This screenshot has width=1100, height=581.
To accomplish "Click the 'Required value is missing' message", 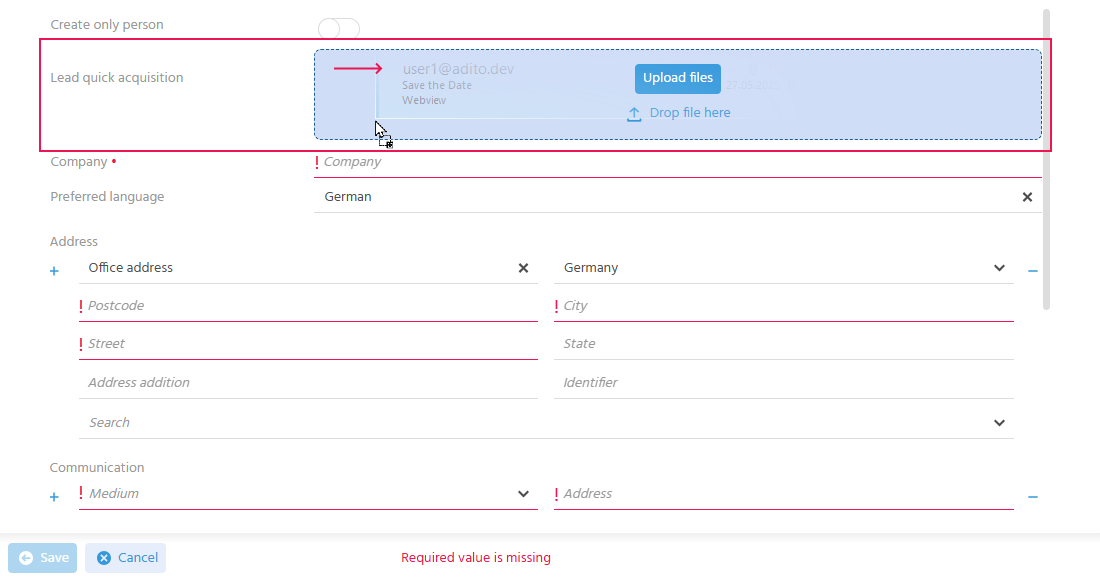I will [476, 558].
